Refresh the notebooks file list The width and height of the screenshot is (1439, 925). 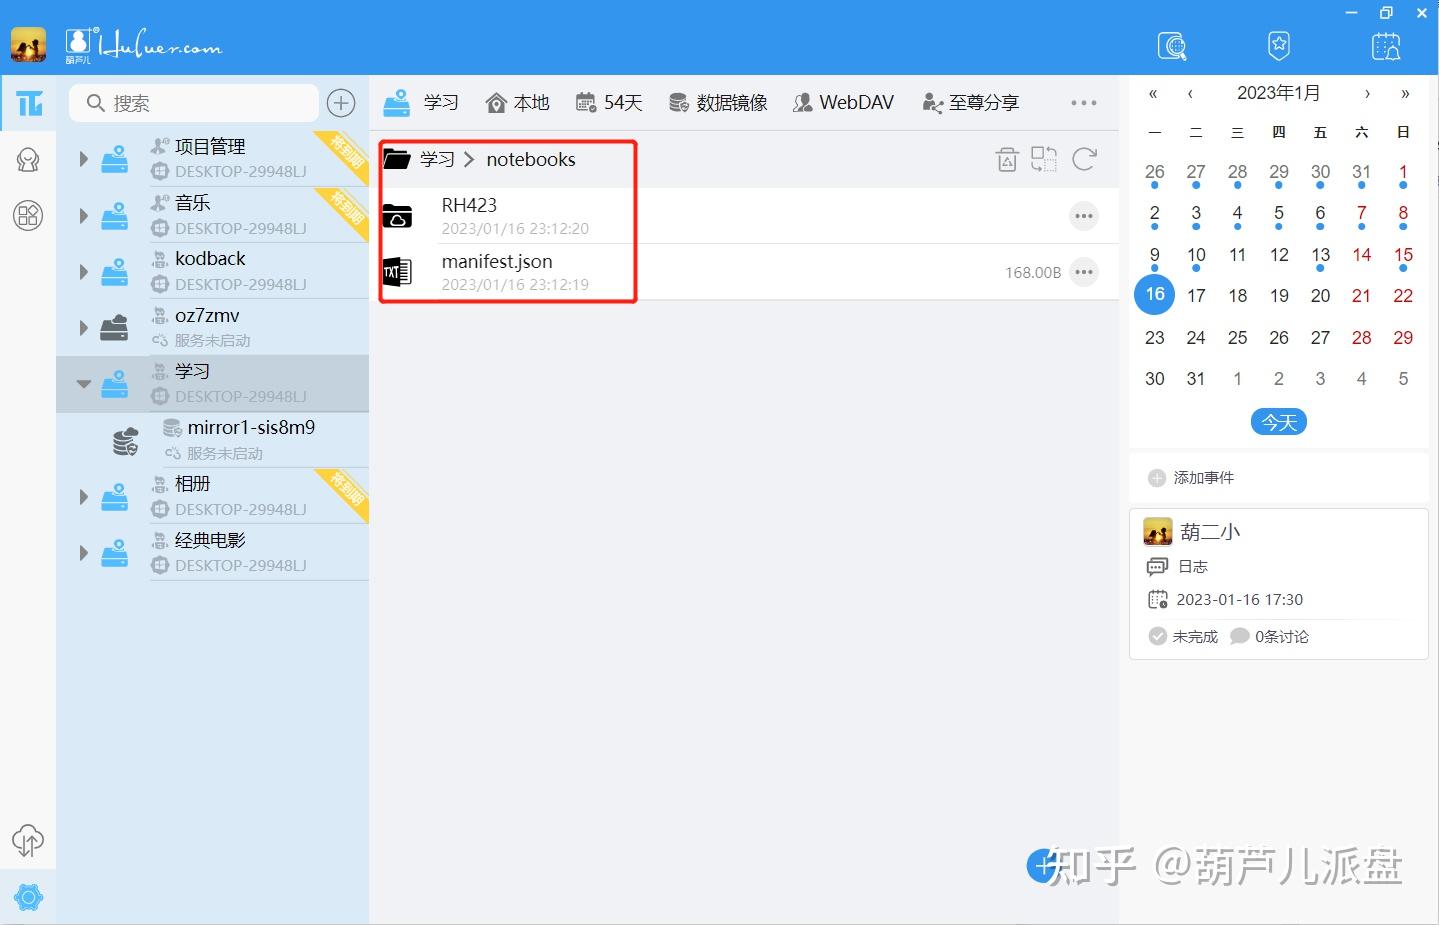pyautogui.click(x=1083, y=159)
